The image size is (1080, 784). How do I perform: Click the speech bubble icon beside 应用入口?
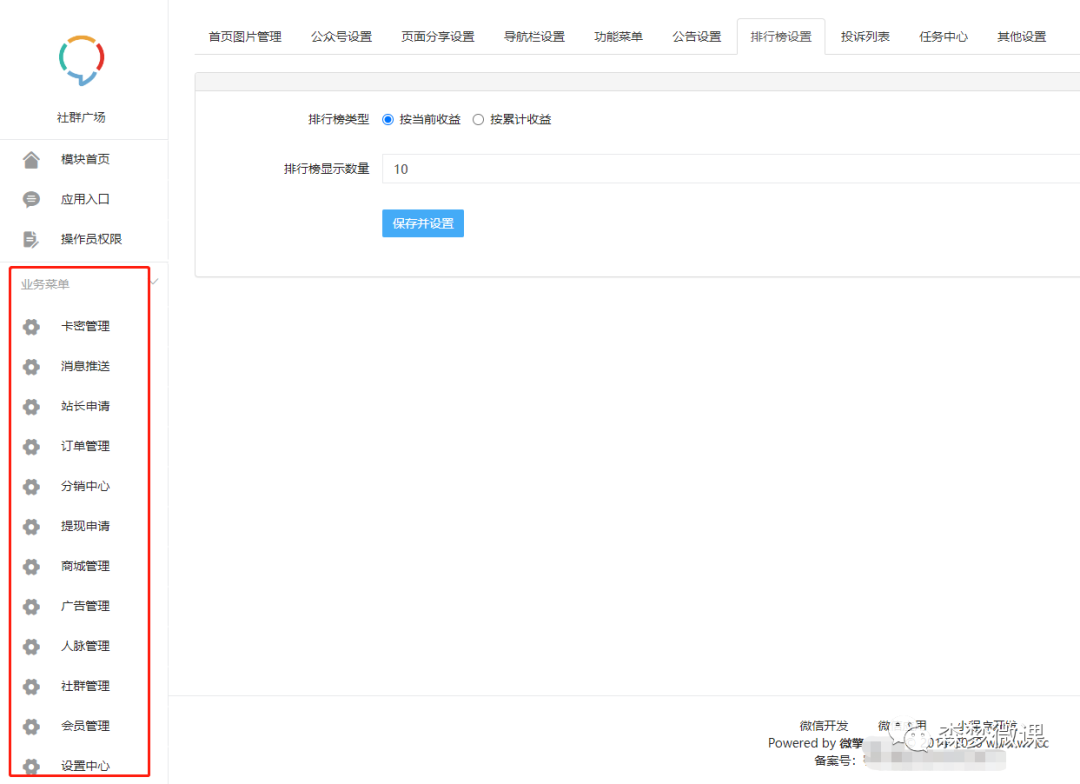click(30, 199)
